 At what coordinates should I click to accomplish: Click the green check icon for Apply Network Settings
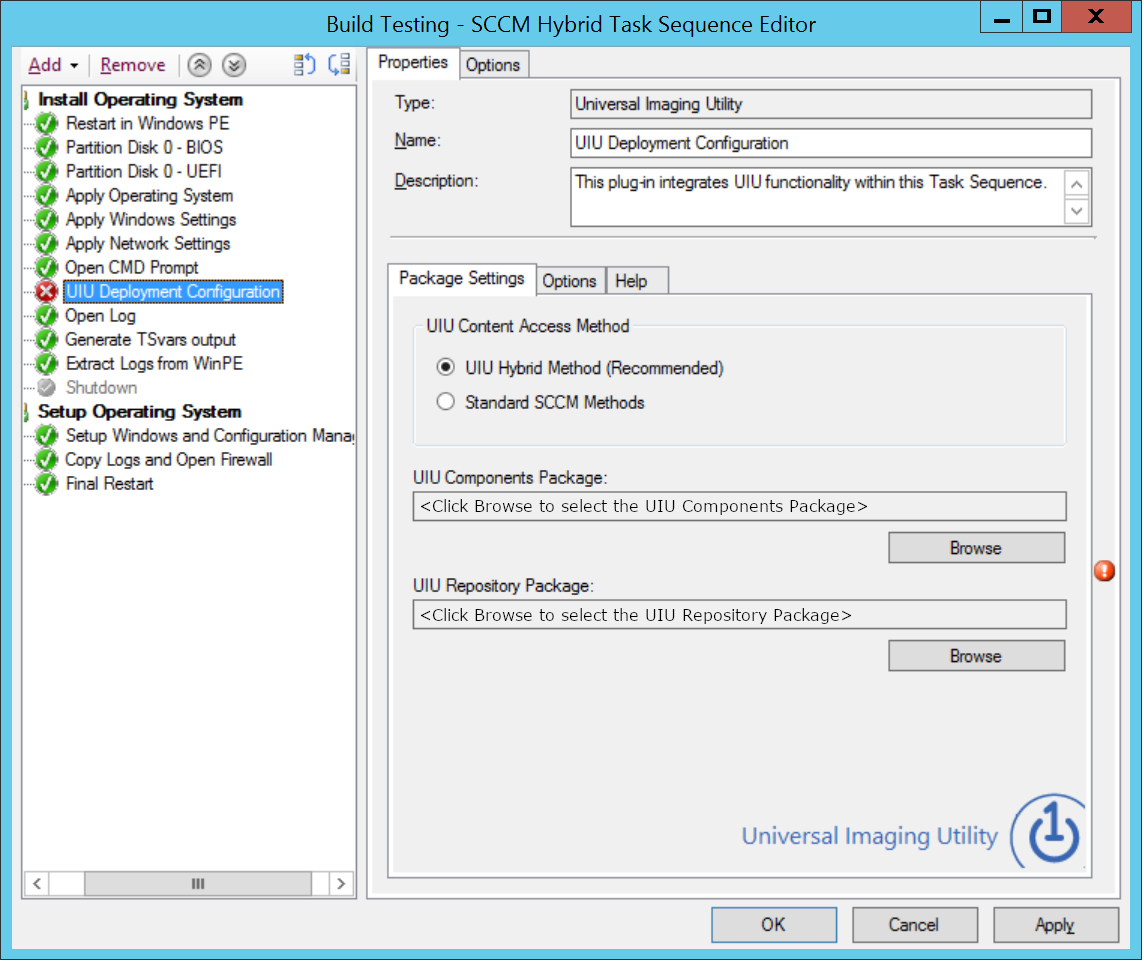coord(47,244)
